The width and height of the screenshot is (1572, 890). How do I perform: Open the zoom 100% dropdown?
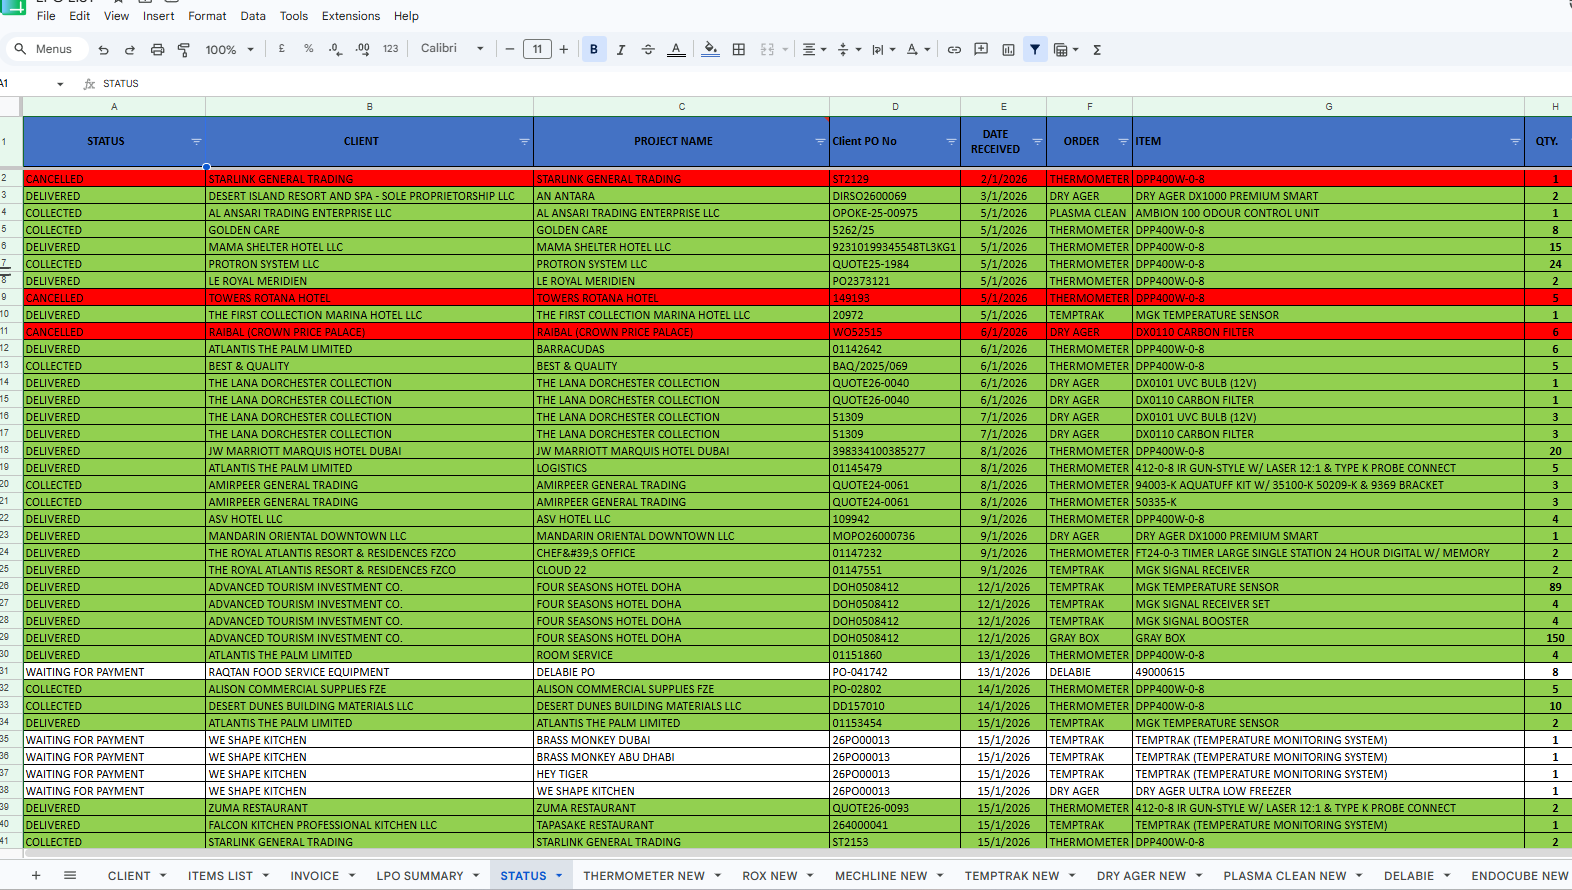tap(230, 49)
